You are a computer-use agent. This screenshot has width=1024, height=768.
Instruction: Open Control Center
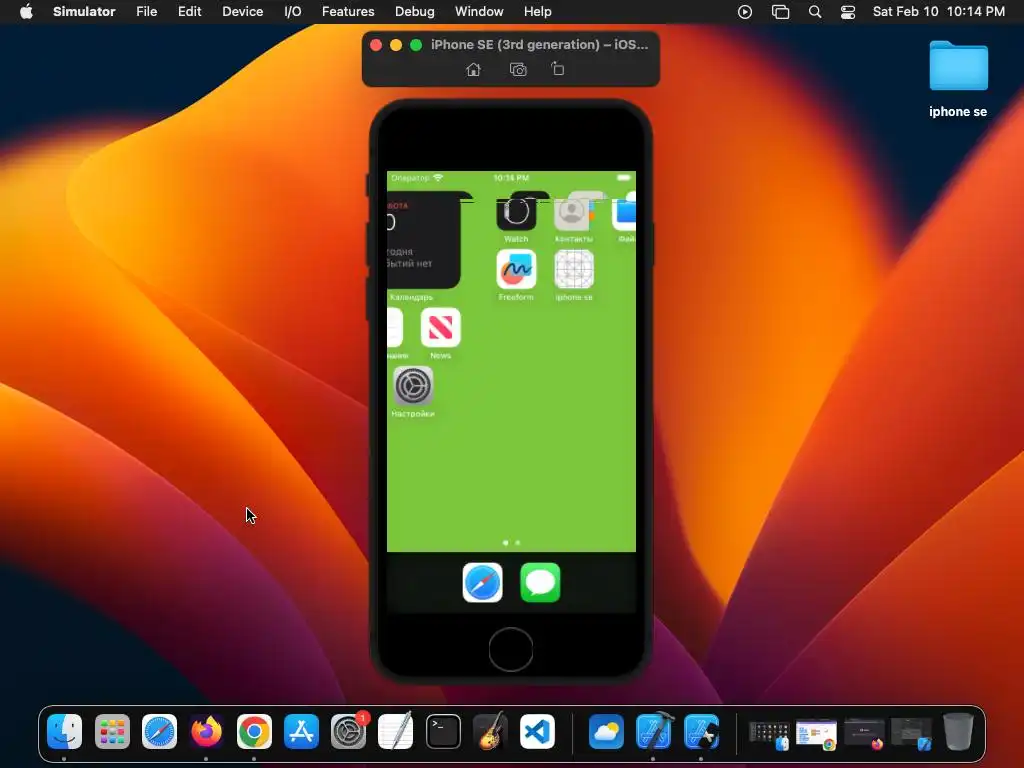(848, 12)
